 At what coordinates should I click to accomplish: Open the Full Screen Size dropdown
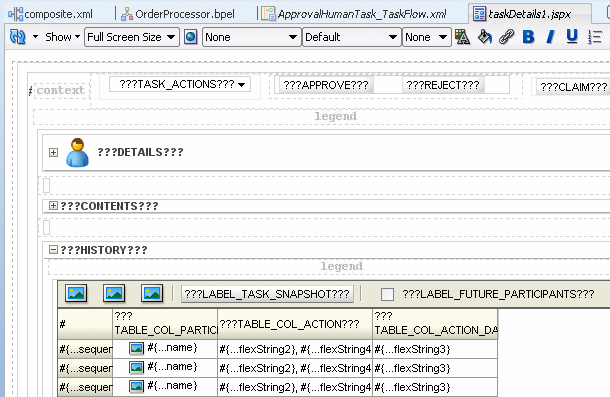click(x=131, y=37)
